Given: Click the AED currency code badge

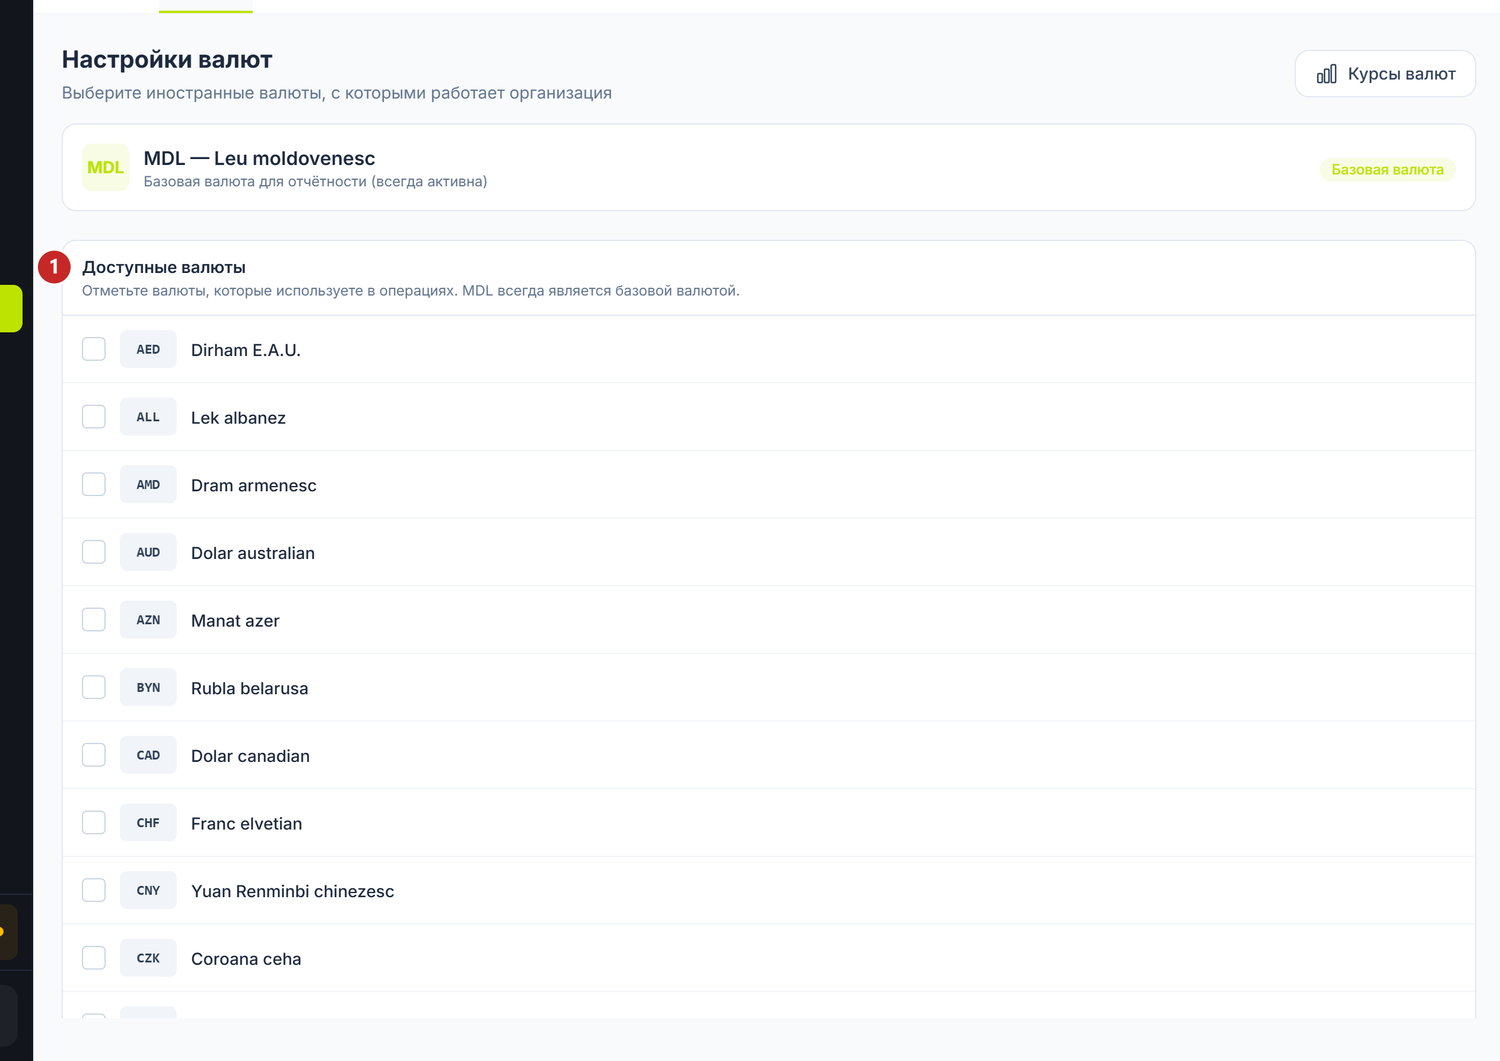Looking at the screenshot, I should point(148,349).
